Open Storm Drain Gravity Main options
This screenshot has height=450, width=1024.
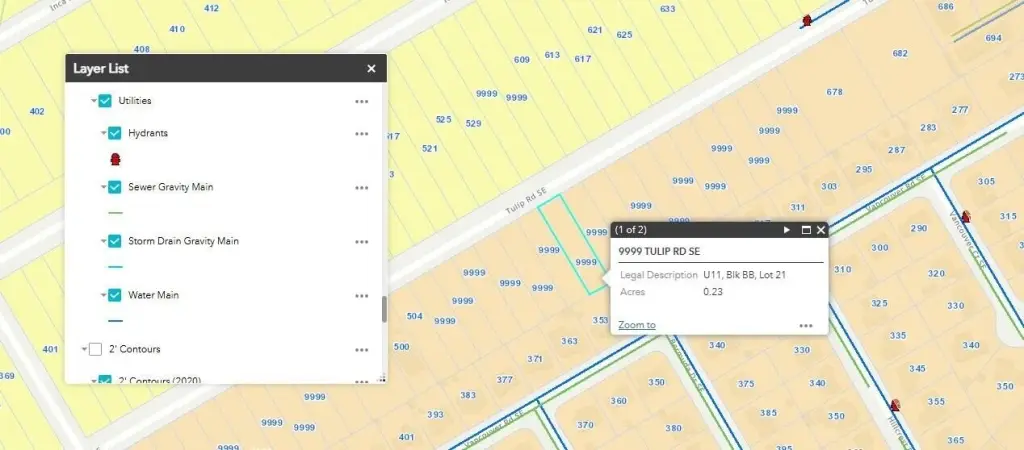(362, 241)
